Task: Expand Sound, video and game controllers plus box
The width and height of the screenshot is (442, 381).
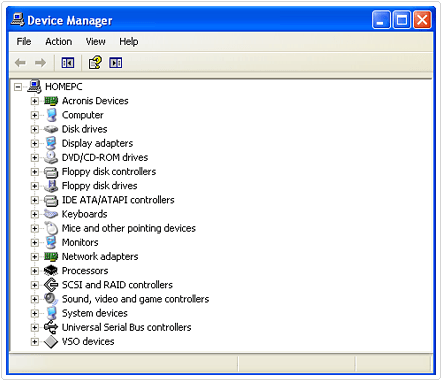Action: click(x=34, y=299)
